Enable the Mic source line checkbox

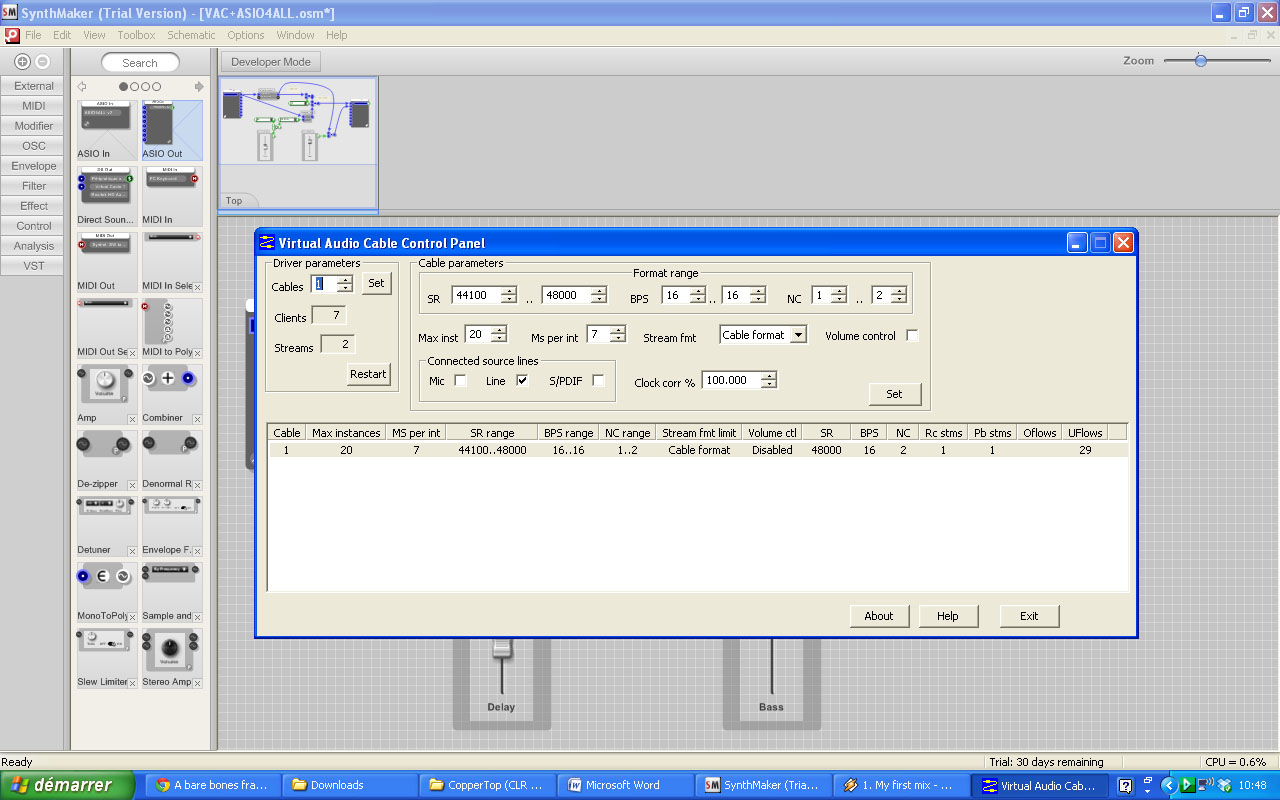[x=460, y=380]
